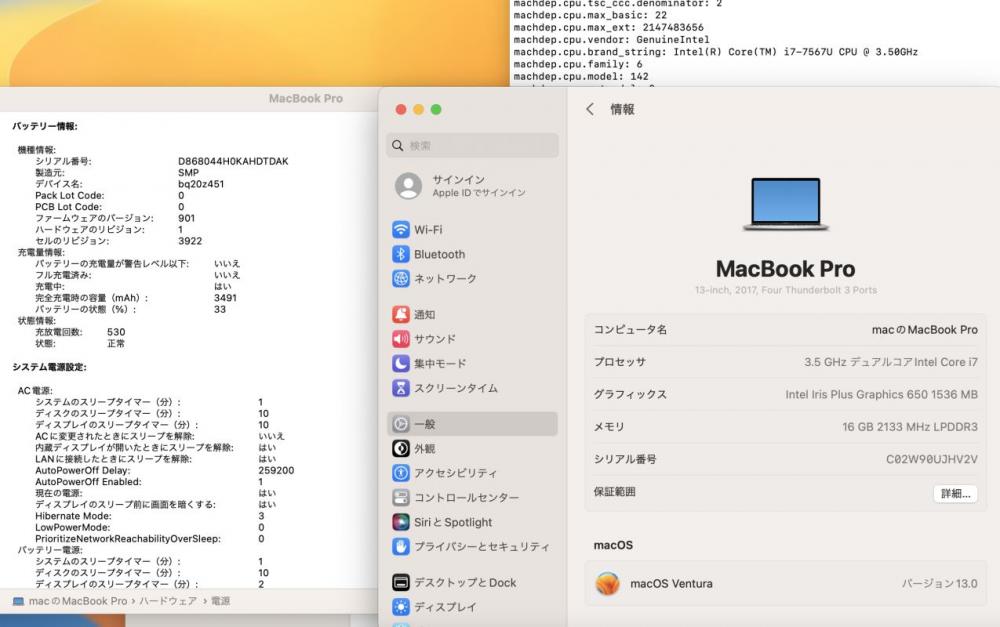This screenshot has width=1000, height=627.
Task: Open スクリーンタイム hourglass icon
Action: click(401, 388)
